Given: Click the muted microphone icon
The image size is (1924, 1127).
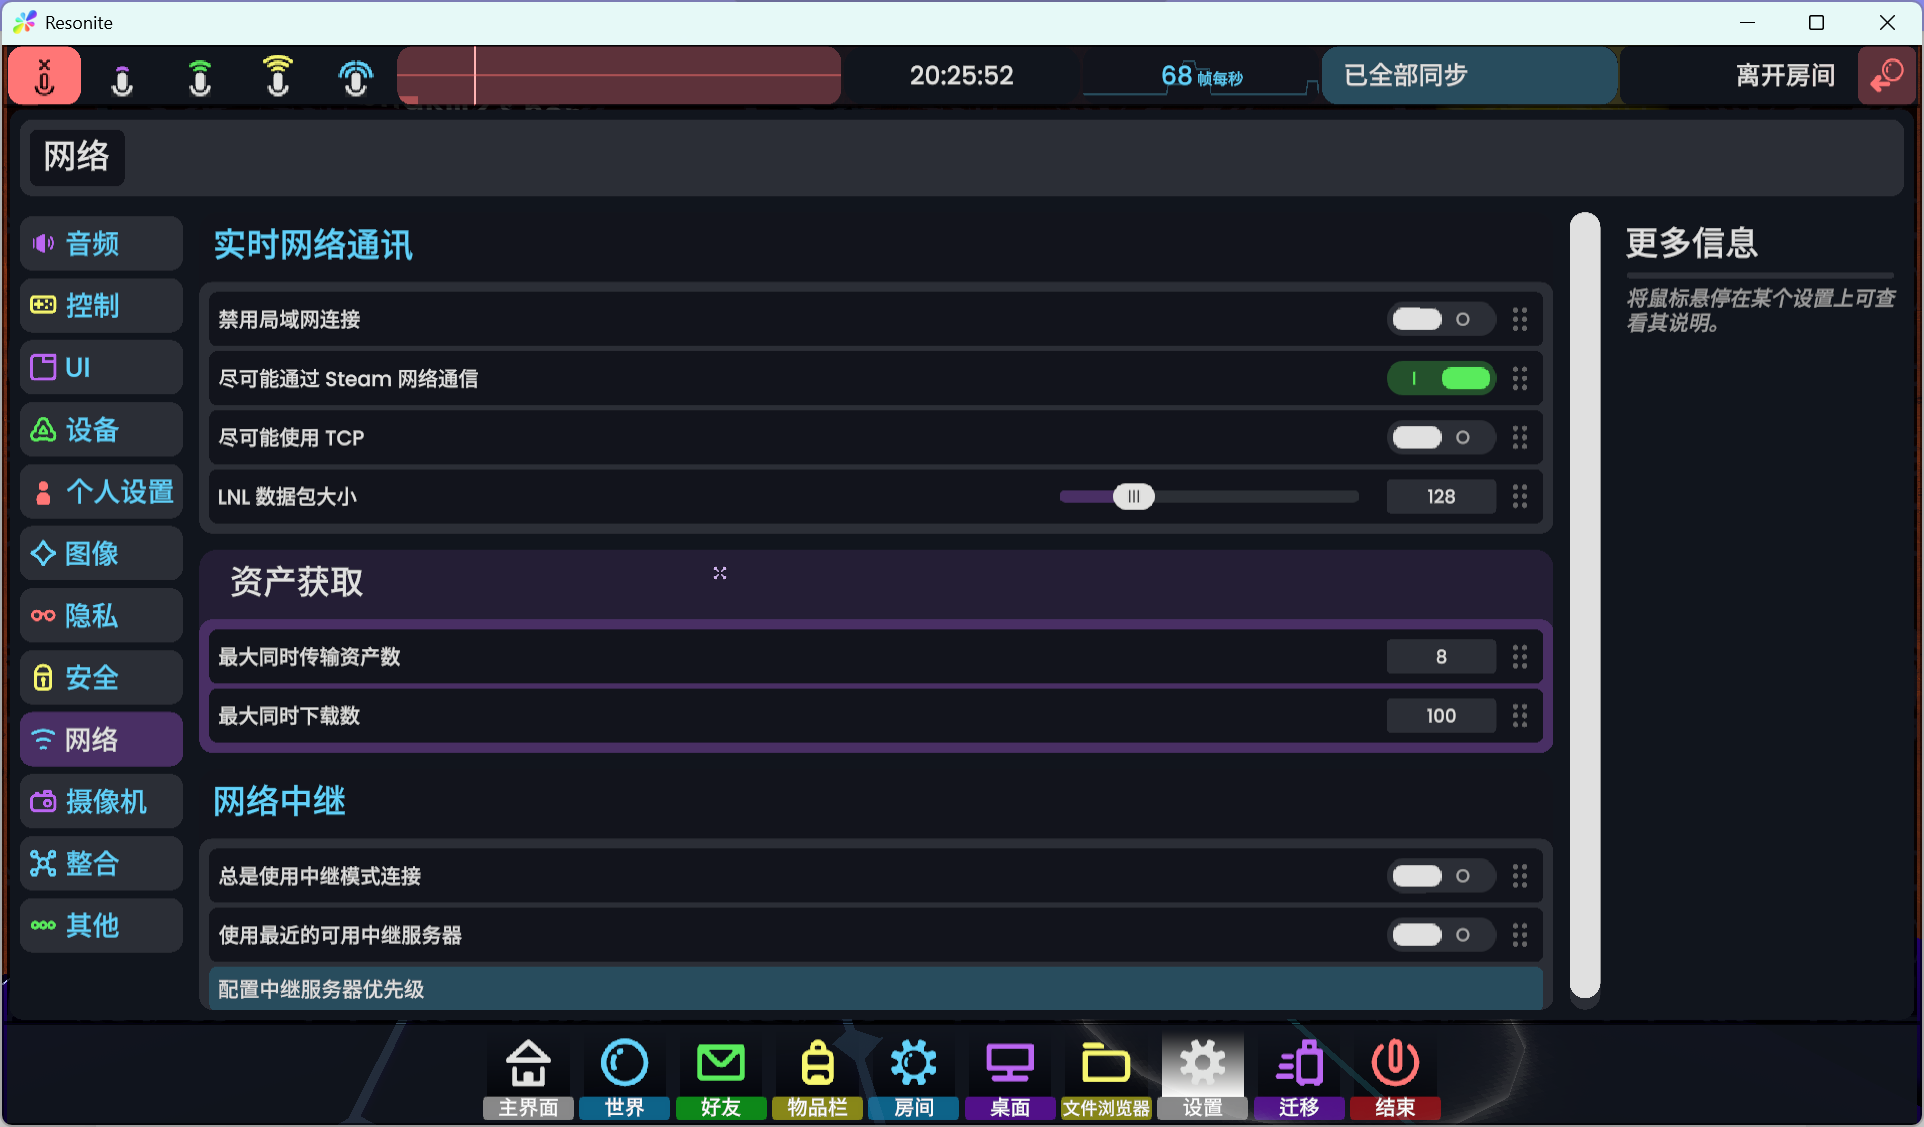Looking at the screenshot, I should click(44, 76).
